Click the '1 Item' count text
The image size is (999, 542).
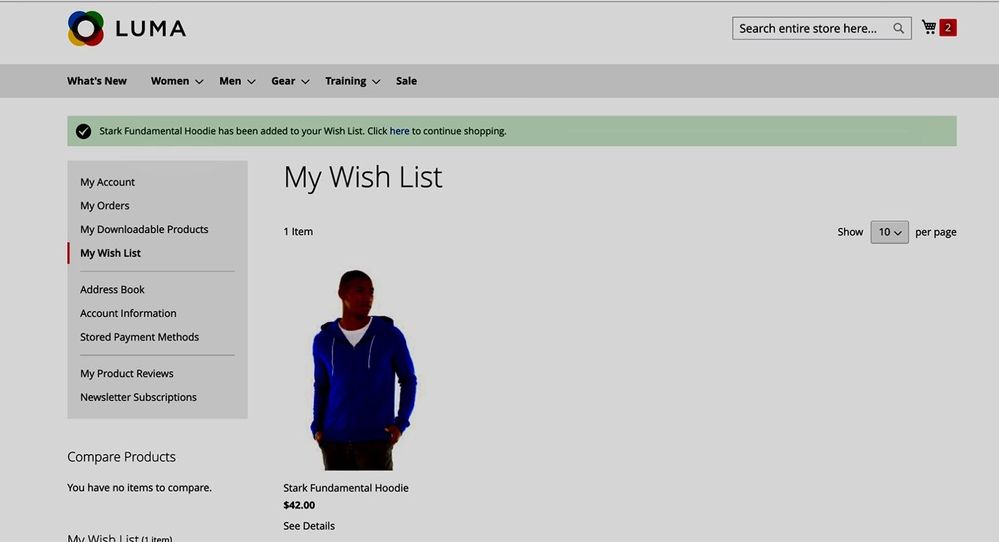point(298,232)
